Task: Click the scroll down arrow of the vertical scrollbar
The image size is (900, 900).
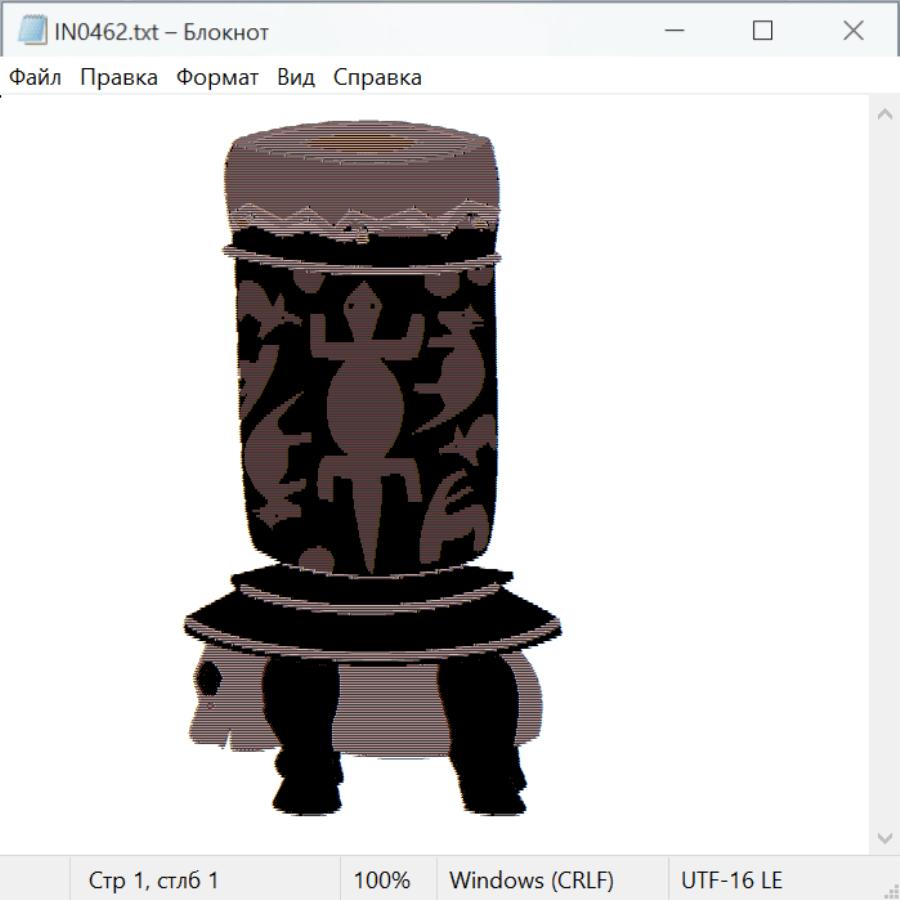Action: (884, 837)
